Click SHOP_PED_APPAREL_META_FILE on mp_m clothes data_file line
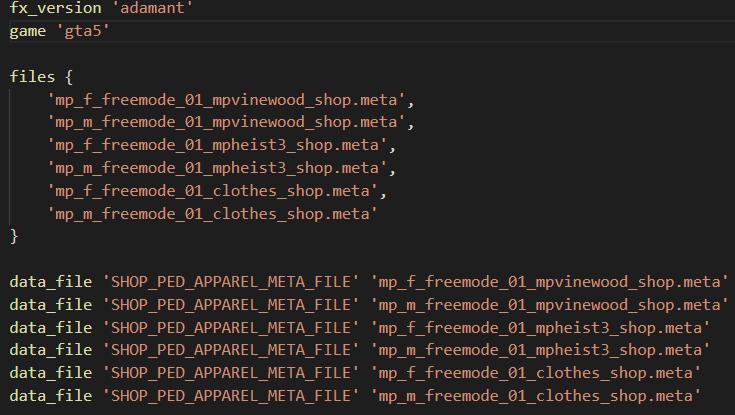Screen dimensions: 735x415 pos(231,396)
